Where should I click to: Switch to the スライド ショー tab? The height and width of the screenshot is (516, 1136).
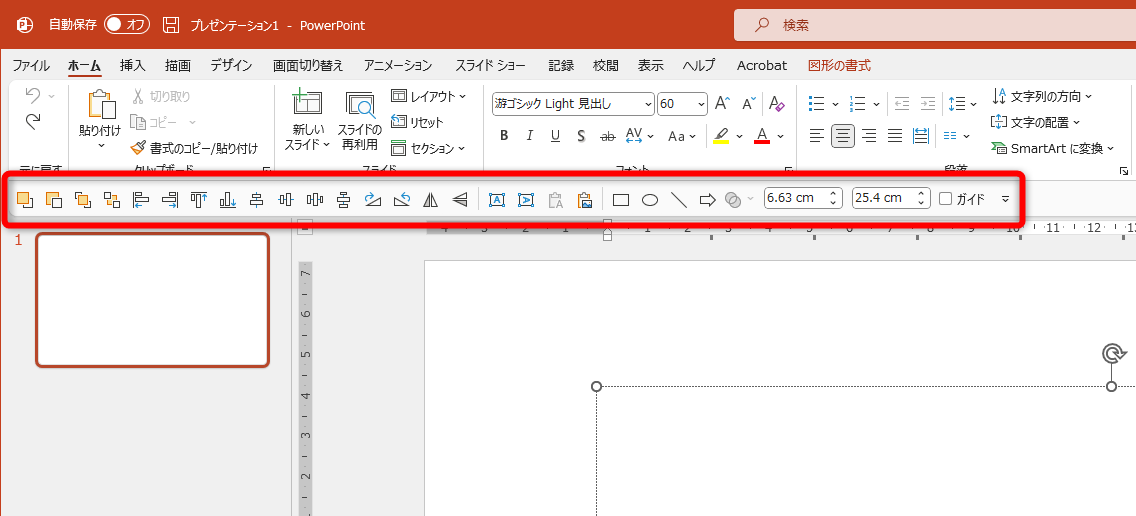490,66
